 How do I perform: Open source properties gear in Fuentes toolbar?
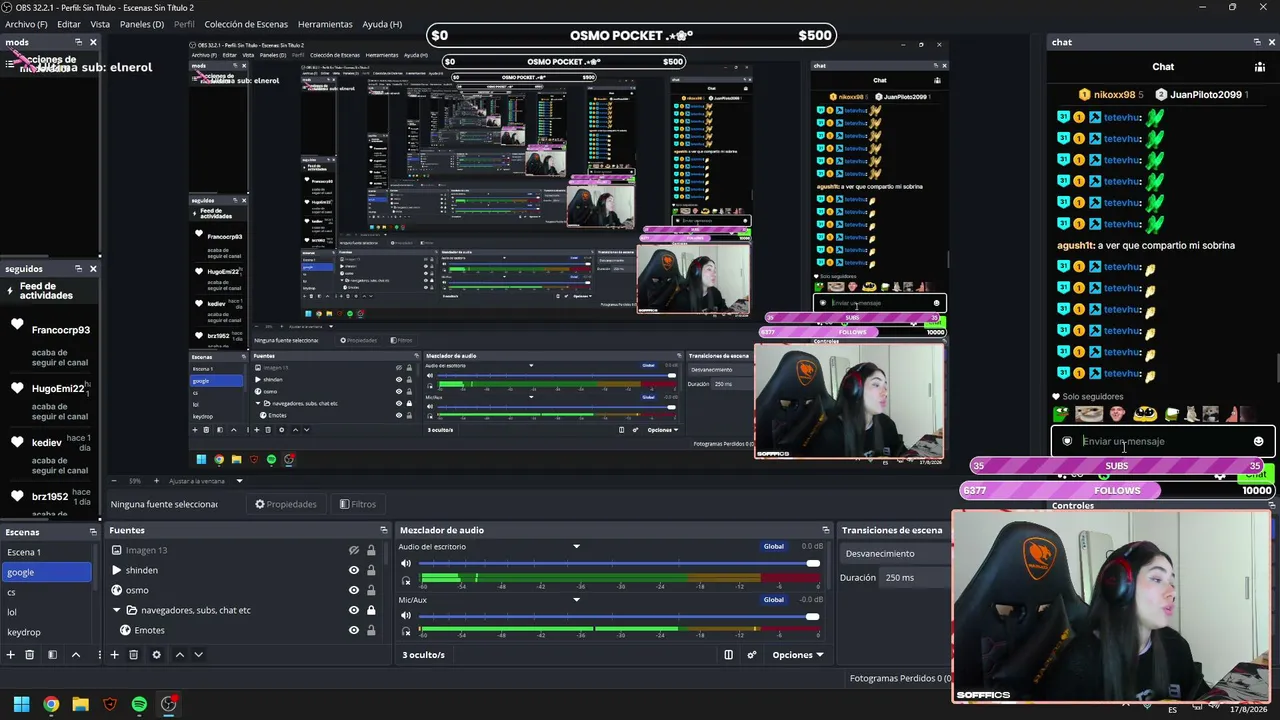[x=156, y=655]
